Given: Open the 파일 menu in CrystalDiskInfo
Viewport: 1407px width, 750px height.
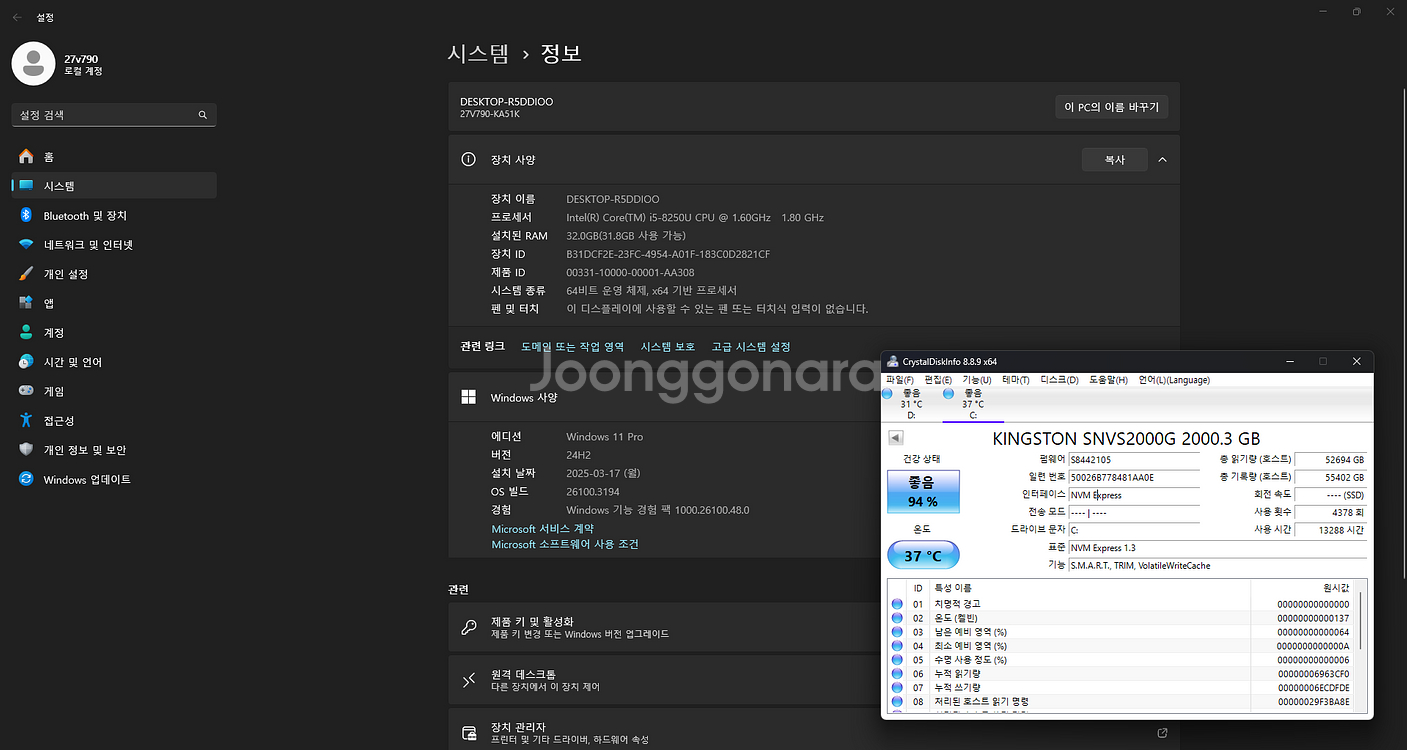Looking at the screenshot, I should (x=897, y=380).
